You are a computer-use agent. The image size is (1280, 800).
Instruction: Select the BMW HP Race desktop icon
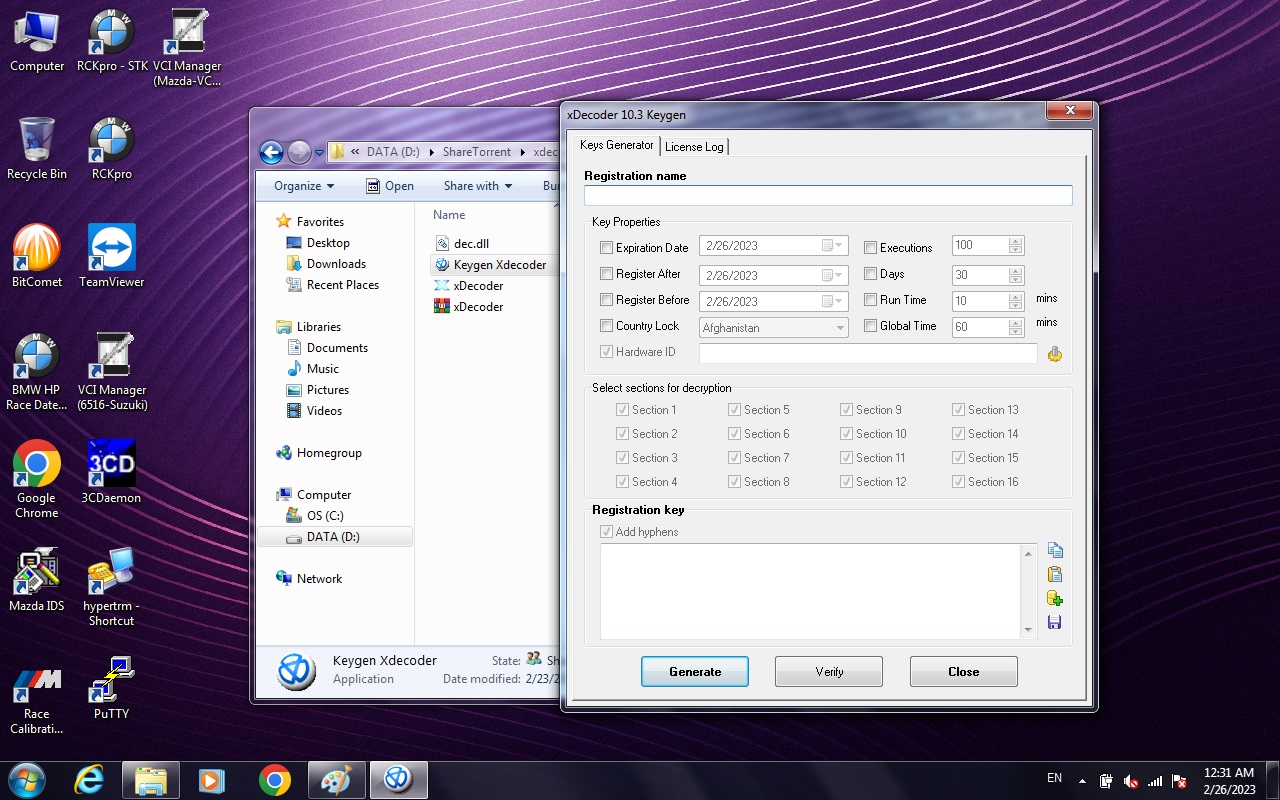click(x=37, y=372)
